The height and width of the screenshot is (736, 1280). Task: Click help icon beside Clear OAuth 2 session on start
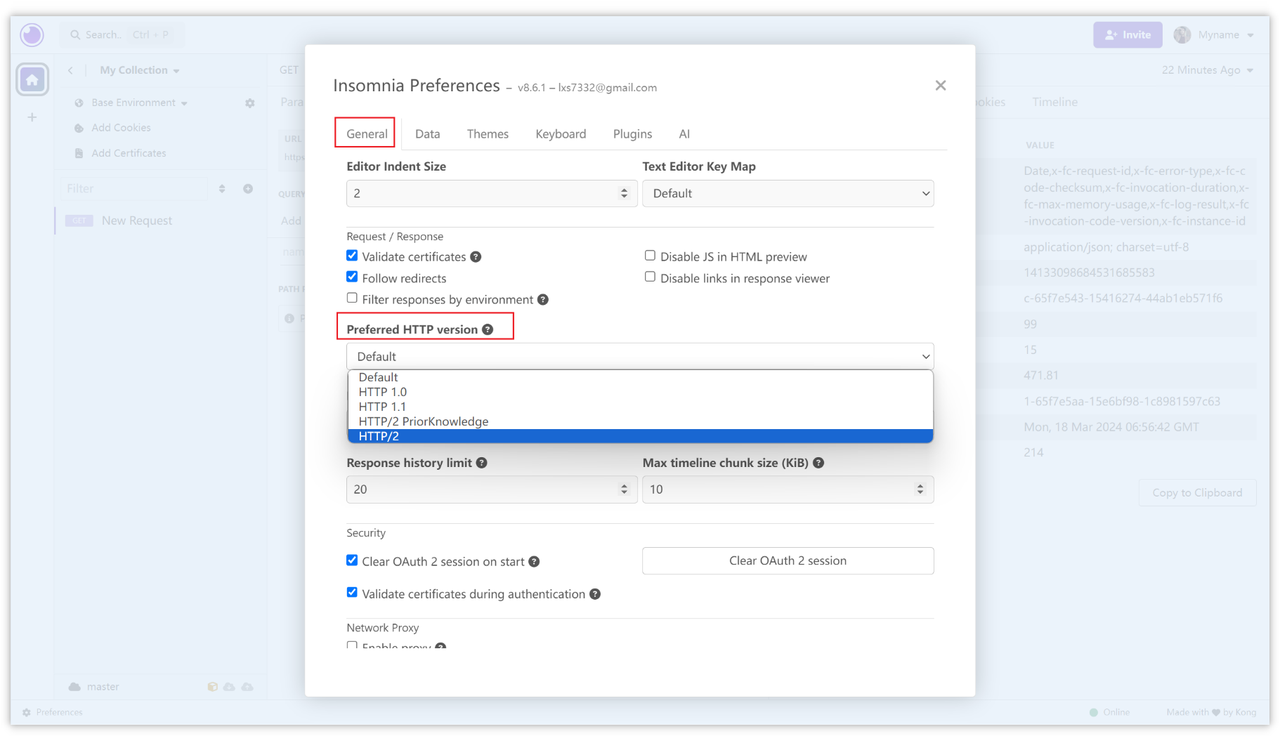click(x=534, y=562)
